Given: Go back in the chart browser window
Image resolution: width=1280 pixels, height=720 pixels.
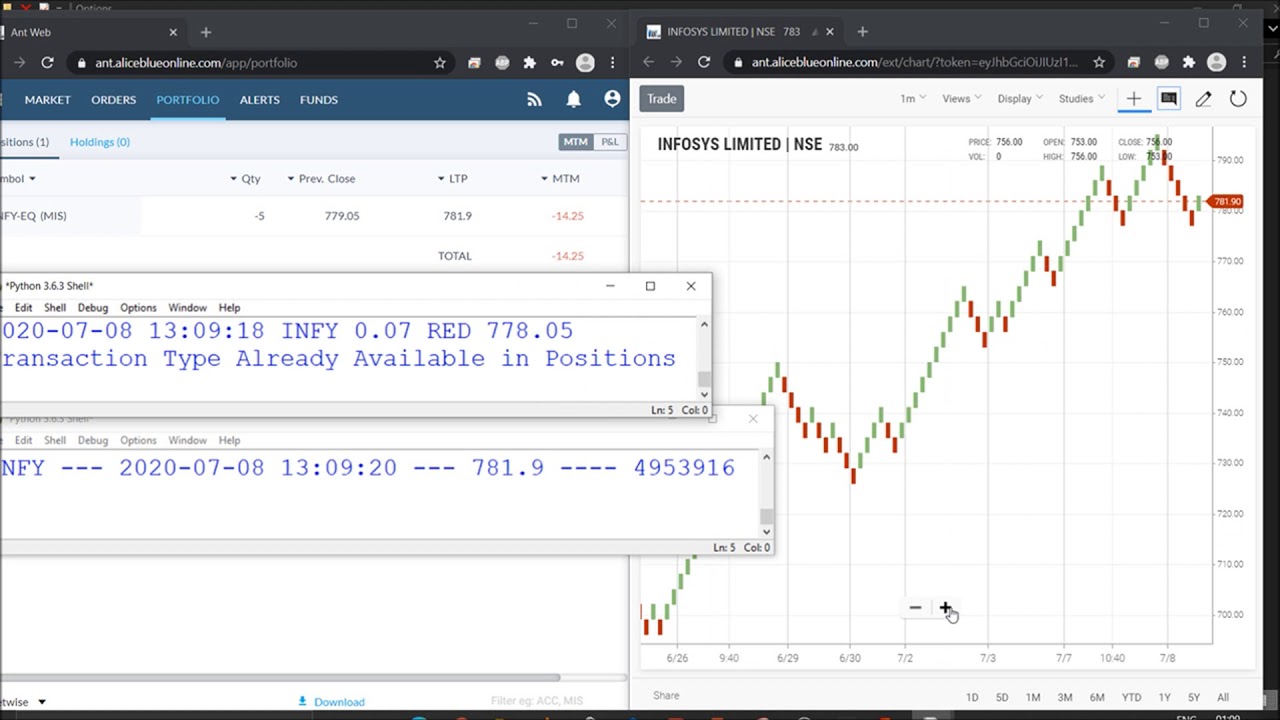Looking at the screenshot, I should pyautogui.click(x=648, y=62).
